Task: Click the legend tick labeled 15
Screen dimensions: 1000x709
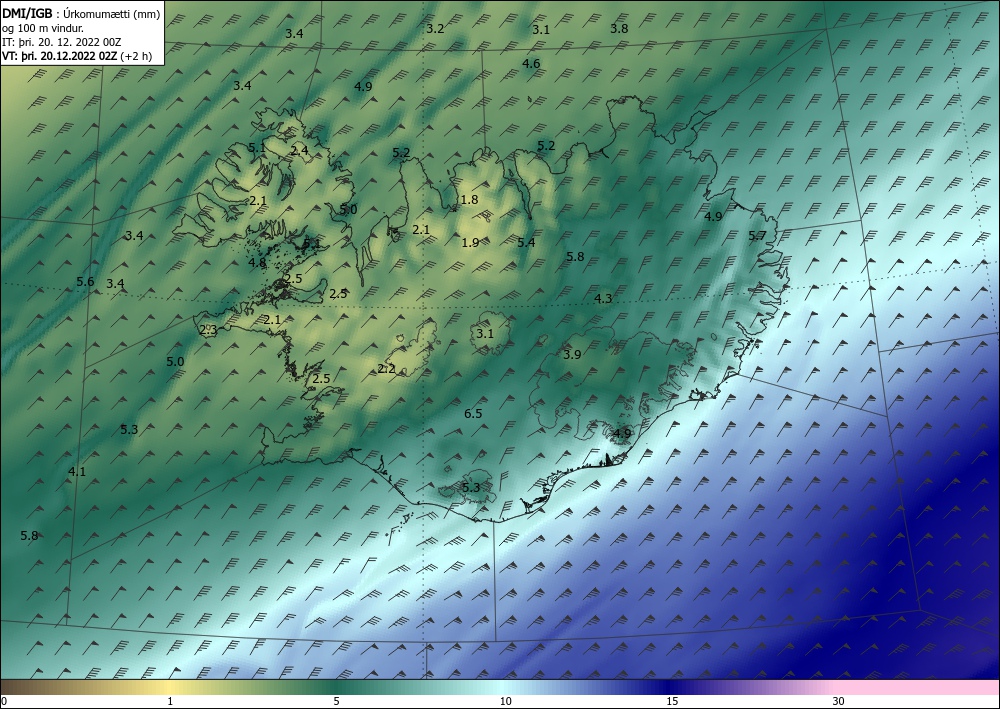Action: tap(672, 702)
